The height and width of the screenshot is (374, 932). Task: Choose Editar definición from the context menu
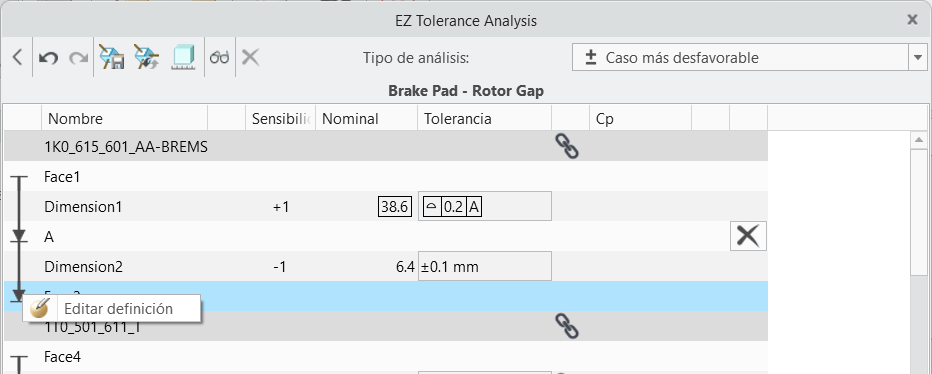pyautogui.click(x=112, y=309)
